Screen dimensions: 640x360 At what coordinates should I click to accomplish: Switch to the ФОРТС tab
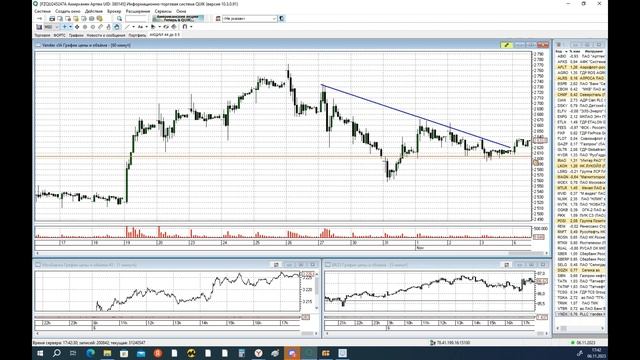(x=60, y=35)
